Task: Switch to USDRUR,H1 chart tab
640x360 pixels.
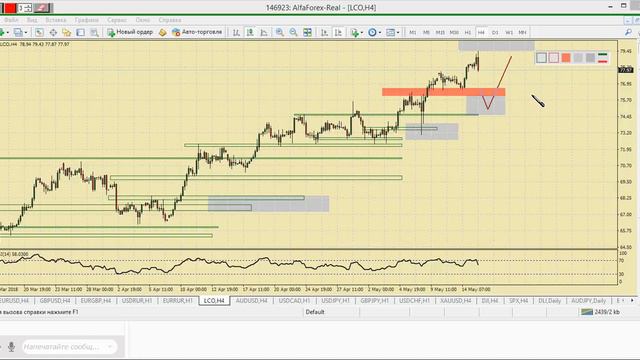Action: 137,301
